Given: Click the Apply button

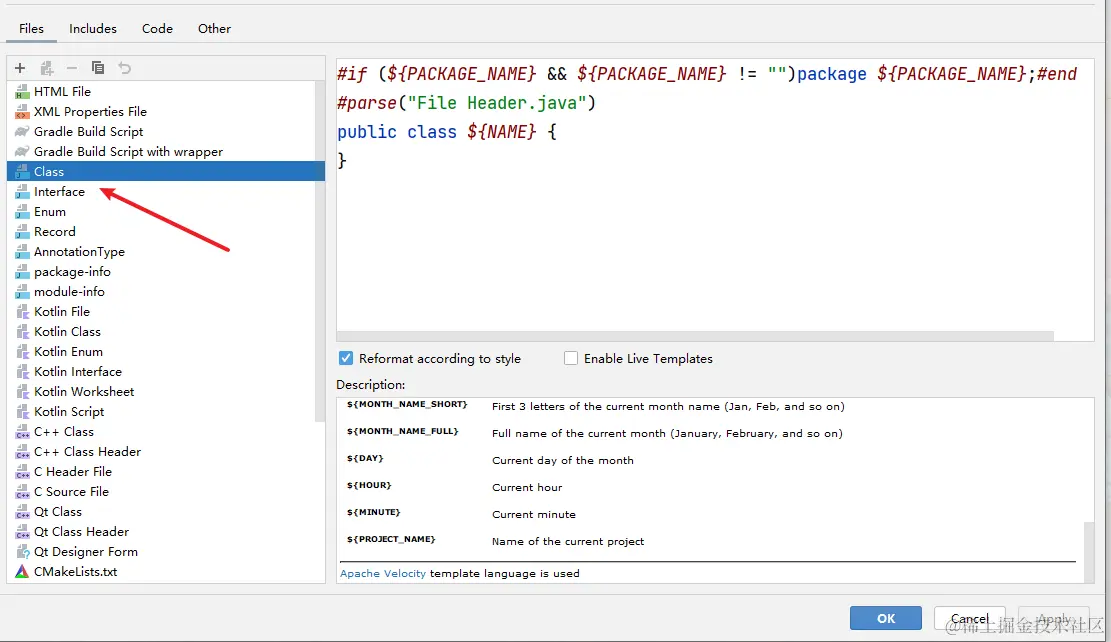Looking at the screenshot, I should (1054, 618).
